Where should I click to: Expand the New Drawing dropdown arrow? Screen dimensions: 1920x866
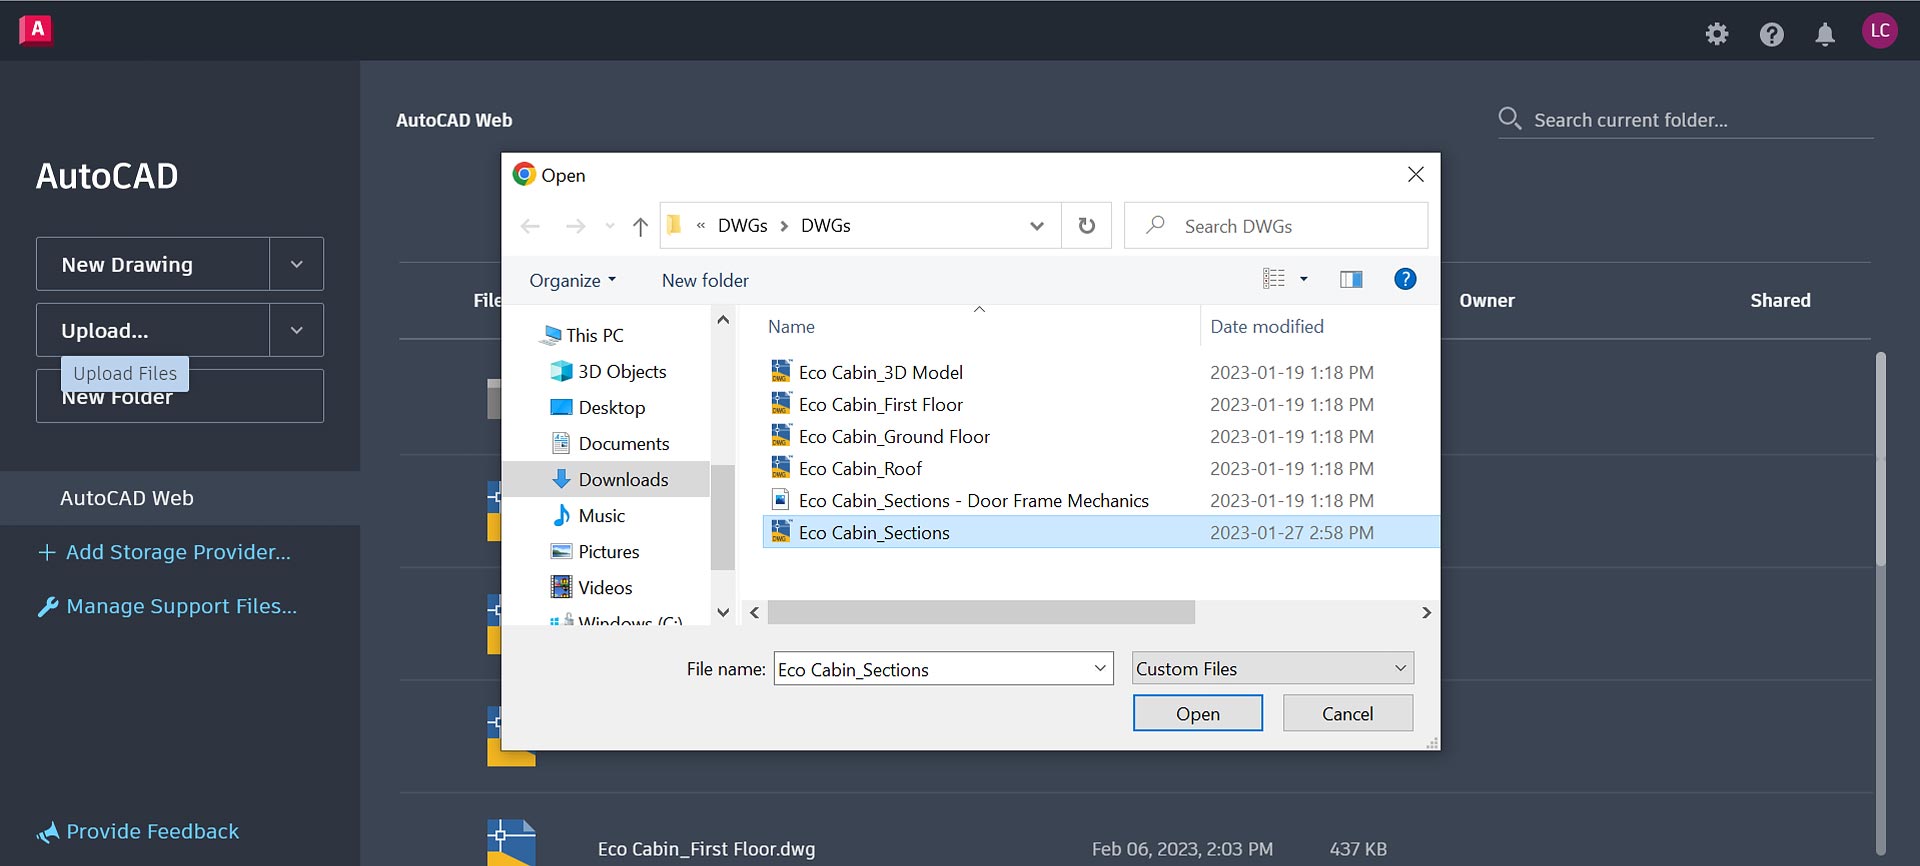tap(296, 264)
